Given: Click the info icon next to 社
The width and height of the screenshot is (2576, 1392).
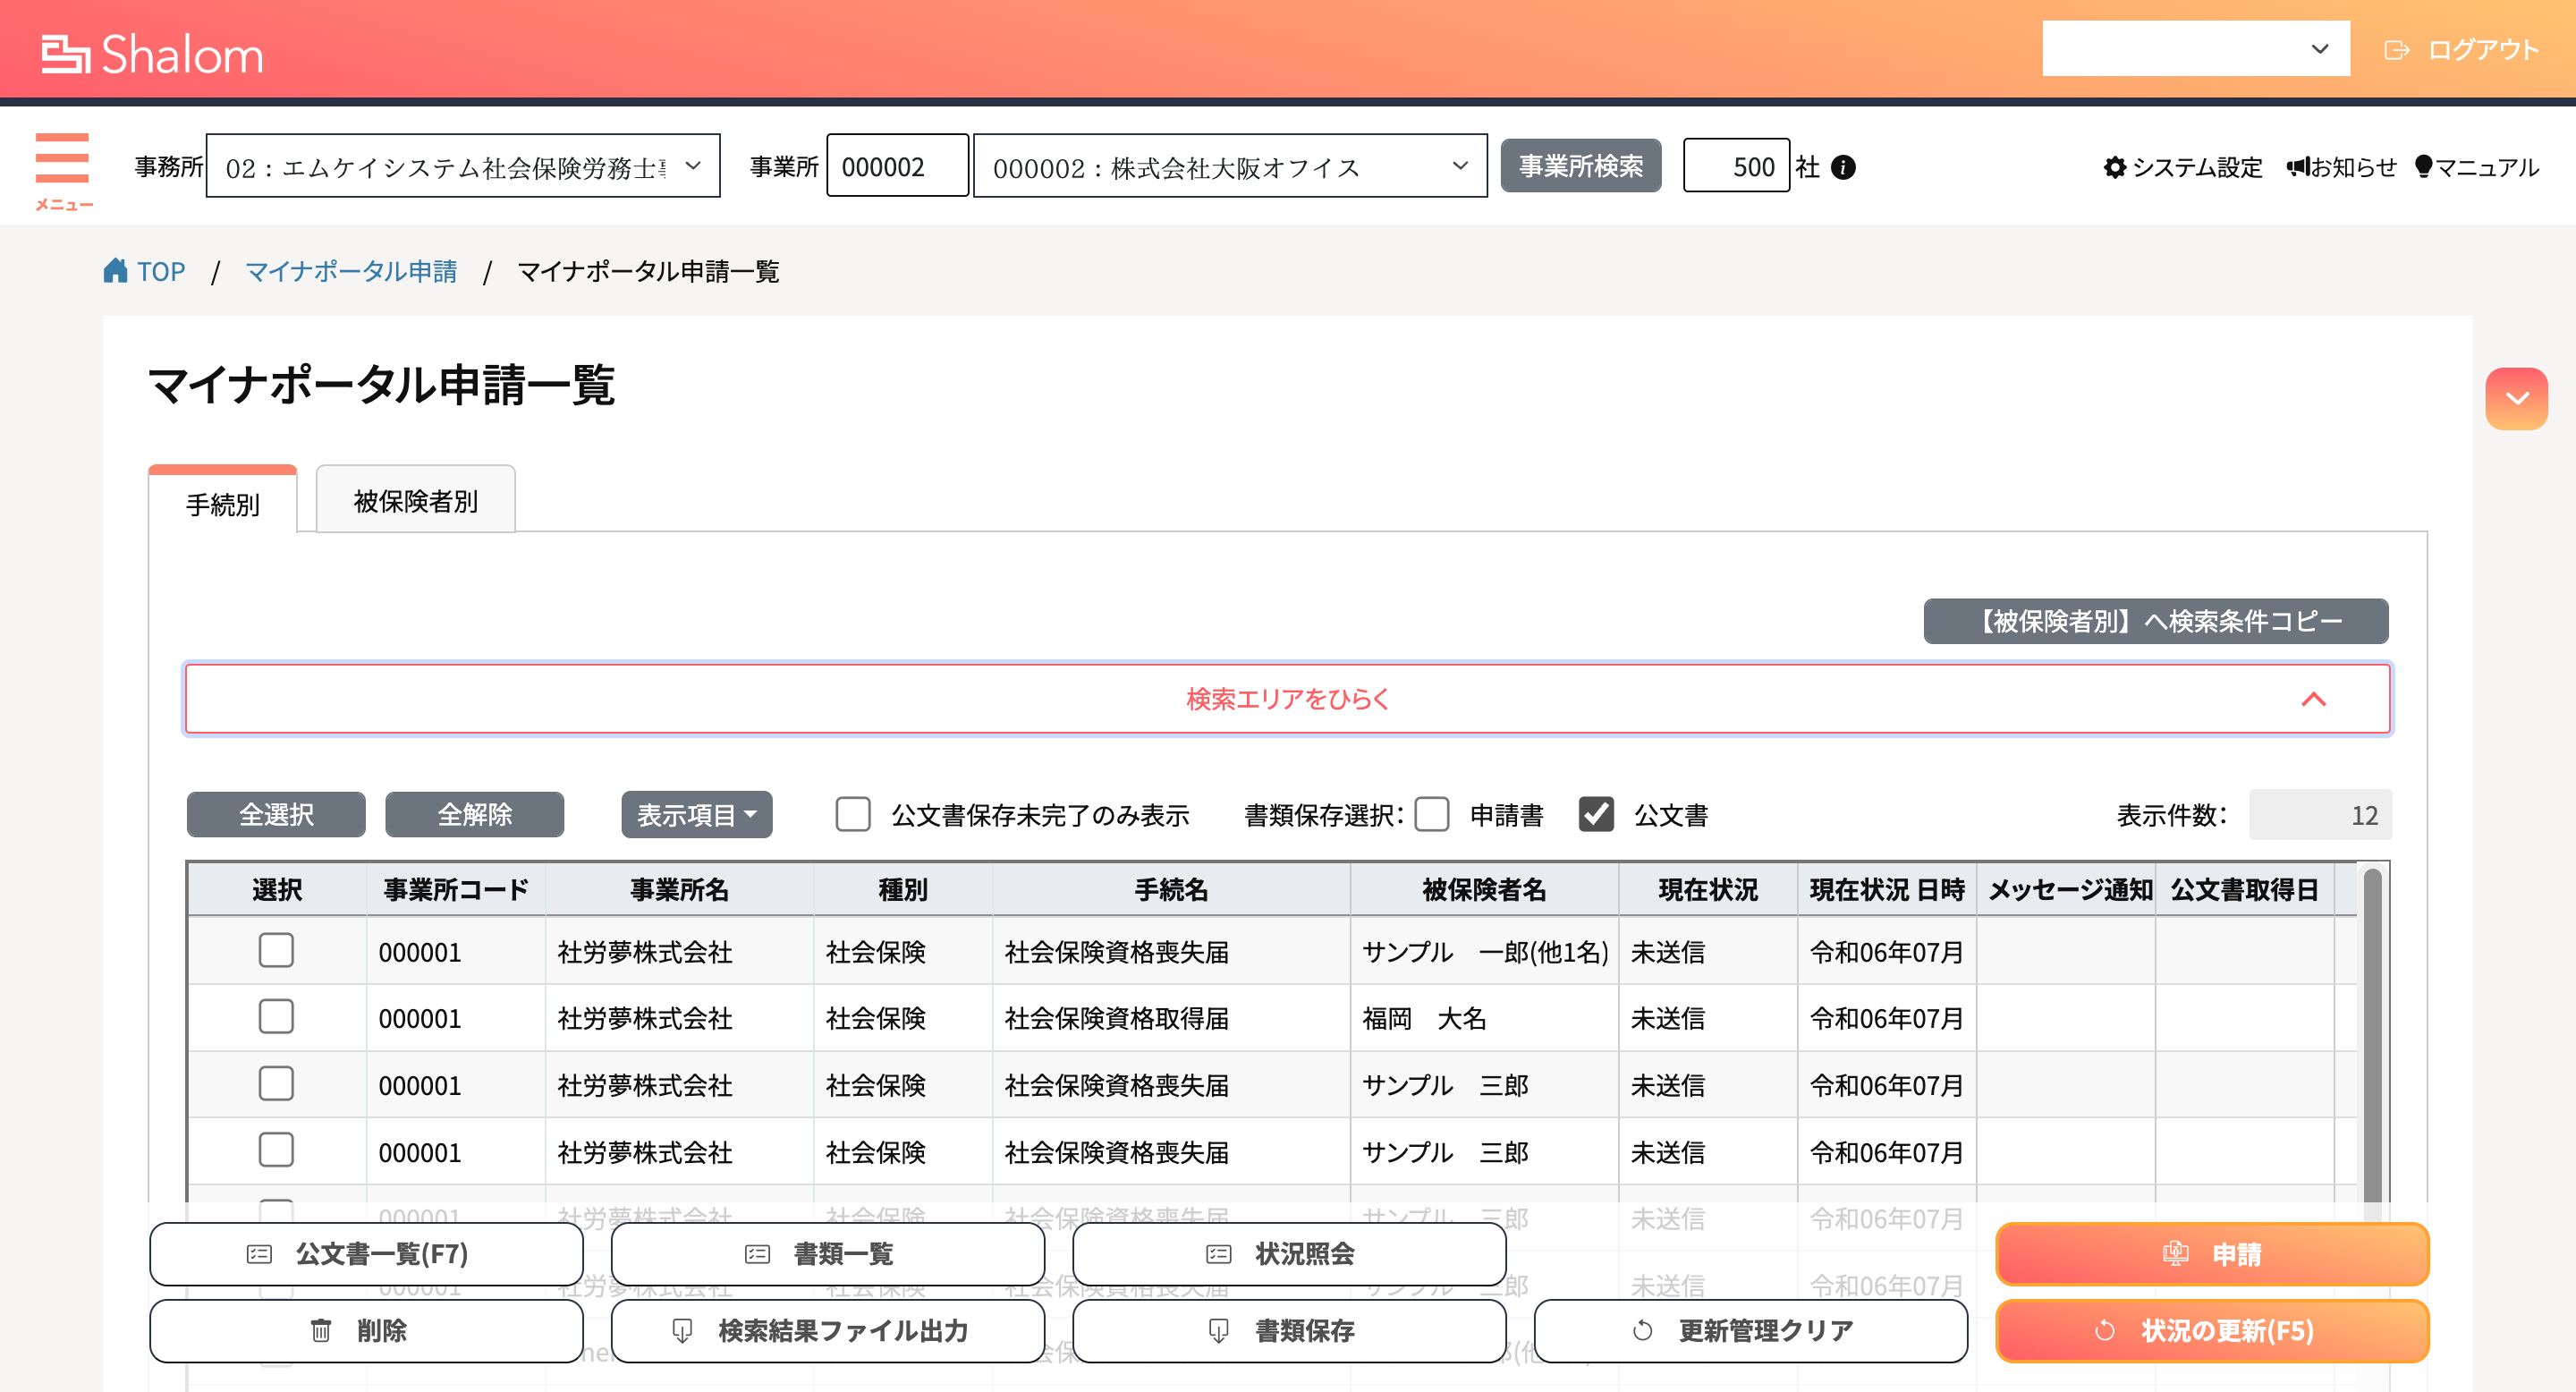Looking at the screenshot, I should (1843, 168).
